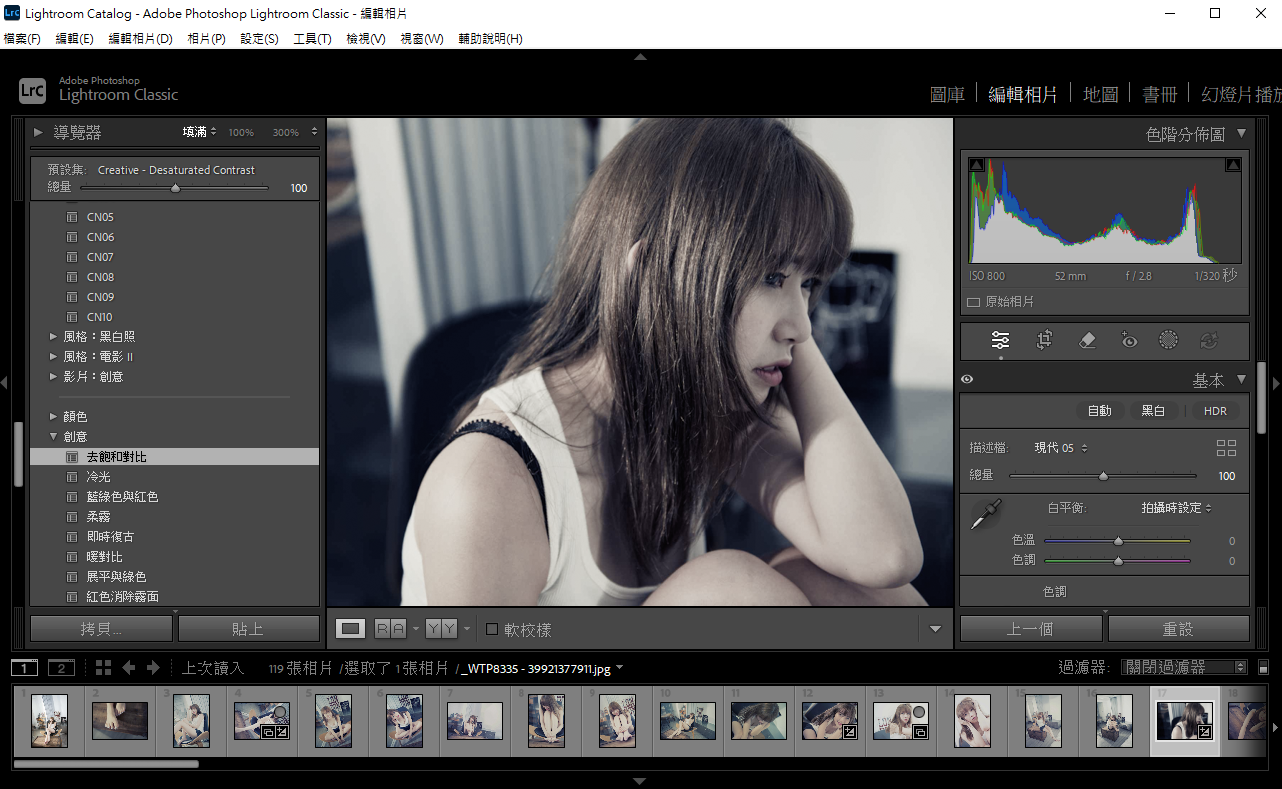Open the Red Eye correction tool
Image resolution: width=1282 pixels, height=789 pixels.
pyautogui.click(x=1129, y=340)
